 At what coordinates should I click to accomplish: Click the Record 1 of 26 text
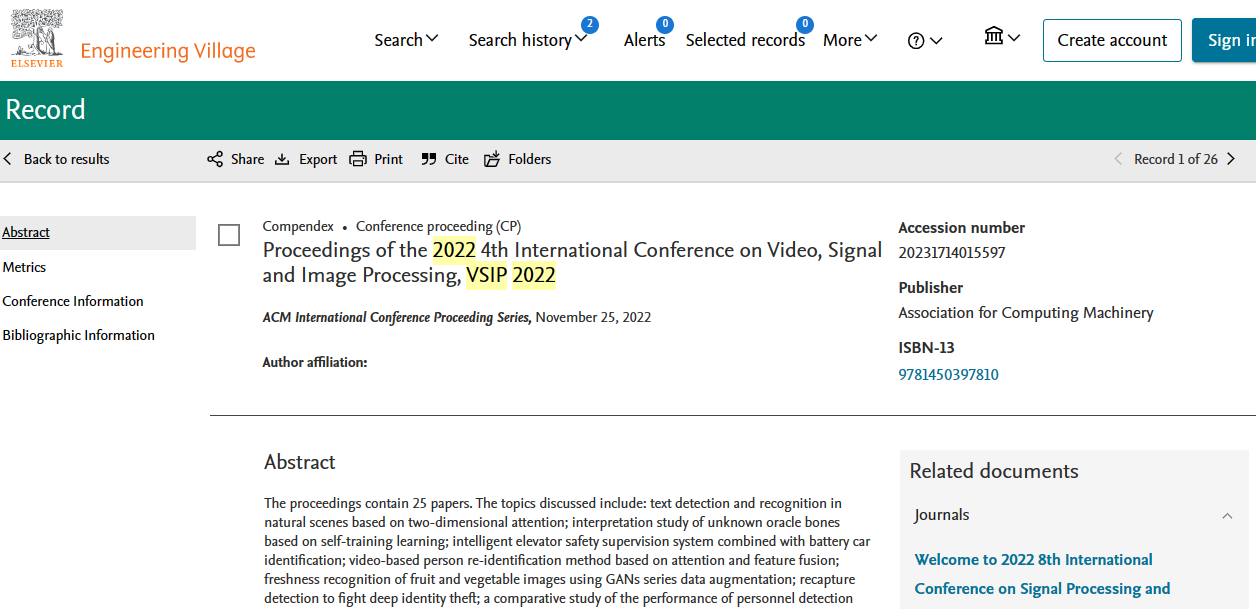1176,159
